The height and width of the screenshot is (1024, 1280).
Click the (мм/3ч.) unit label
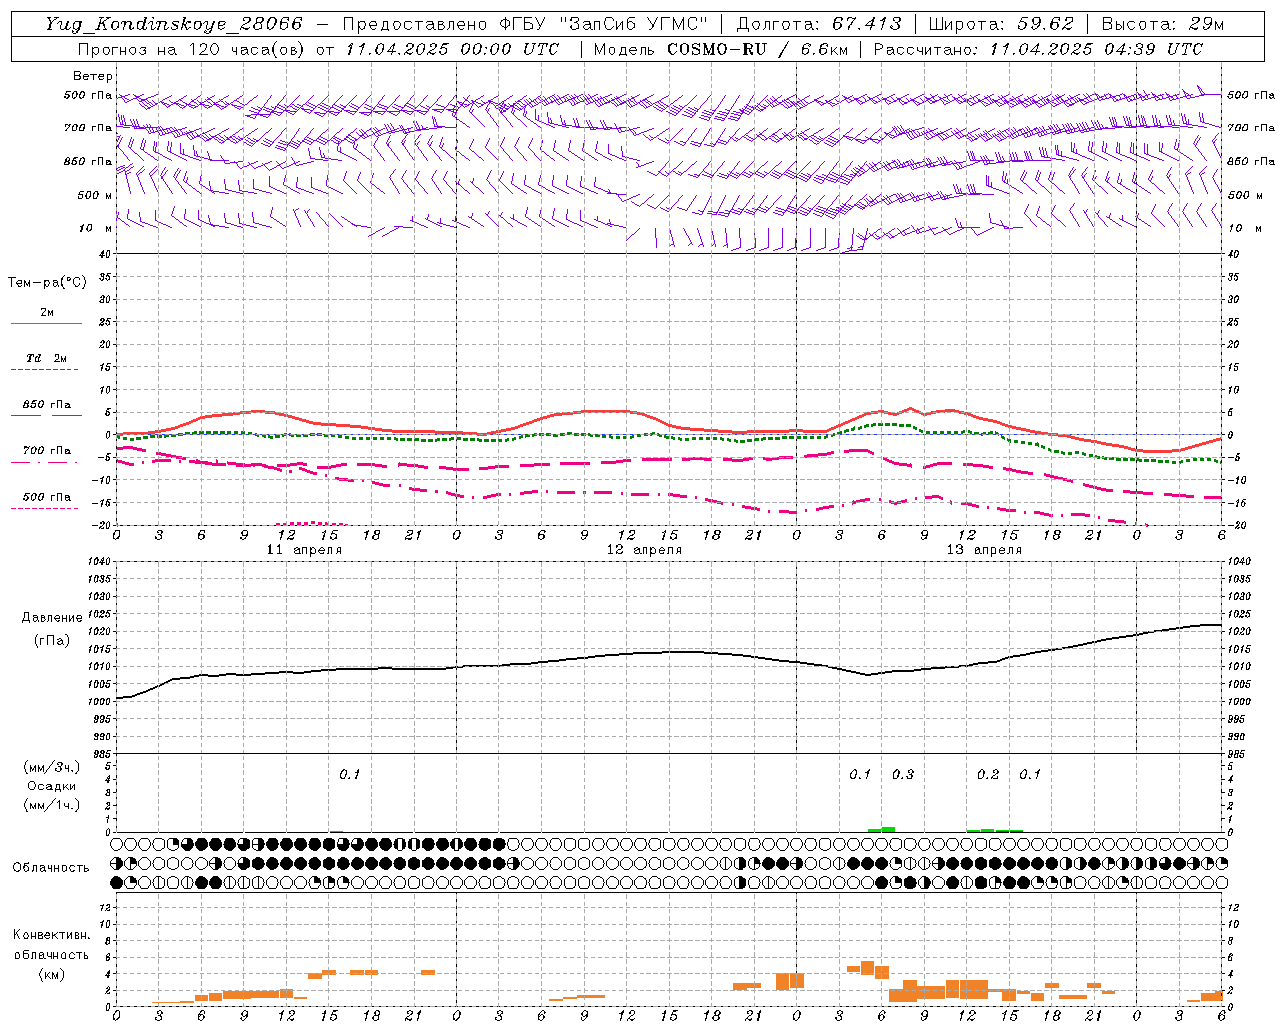[x=52, y=767]
